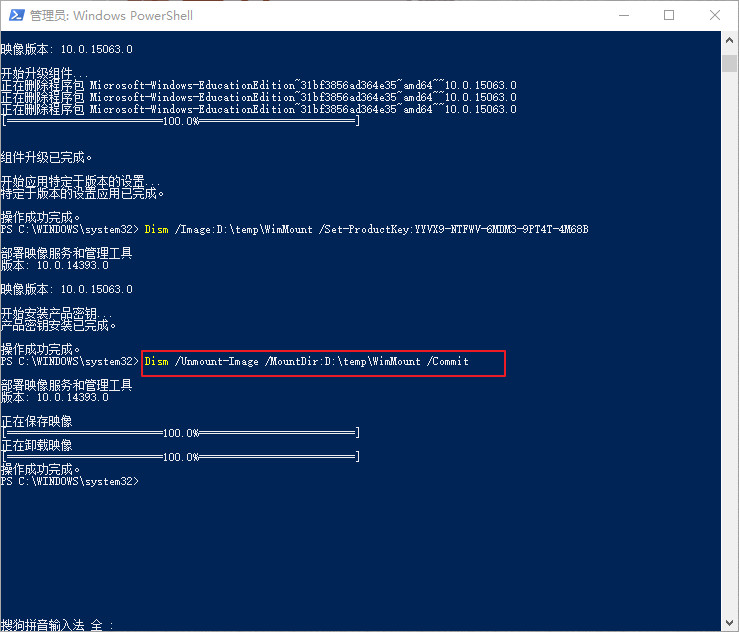The width and height of the screenshot is (739, 632).
Task: Click the scrollbar down arrow
Action: pyautogui.click(x=730, y=622)
